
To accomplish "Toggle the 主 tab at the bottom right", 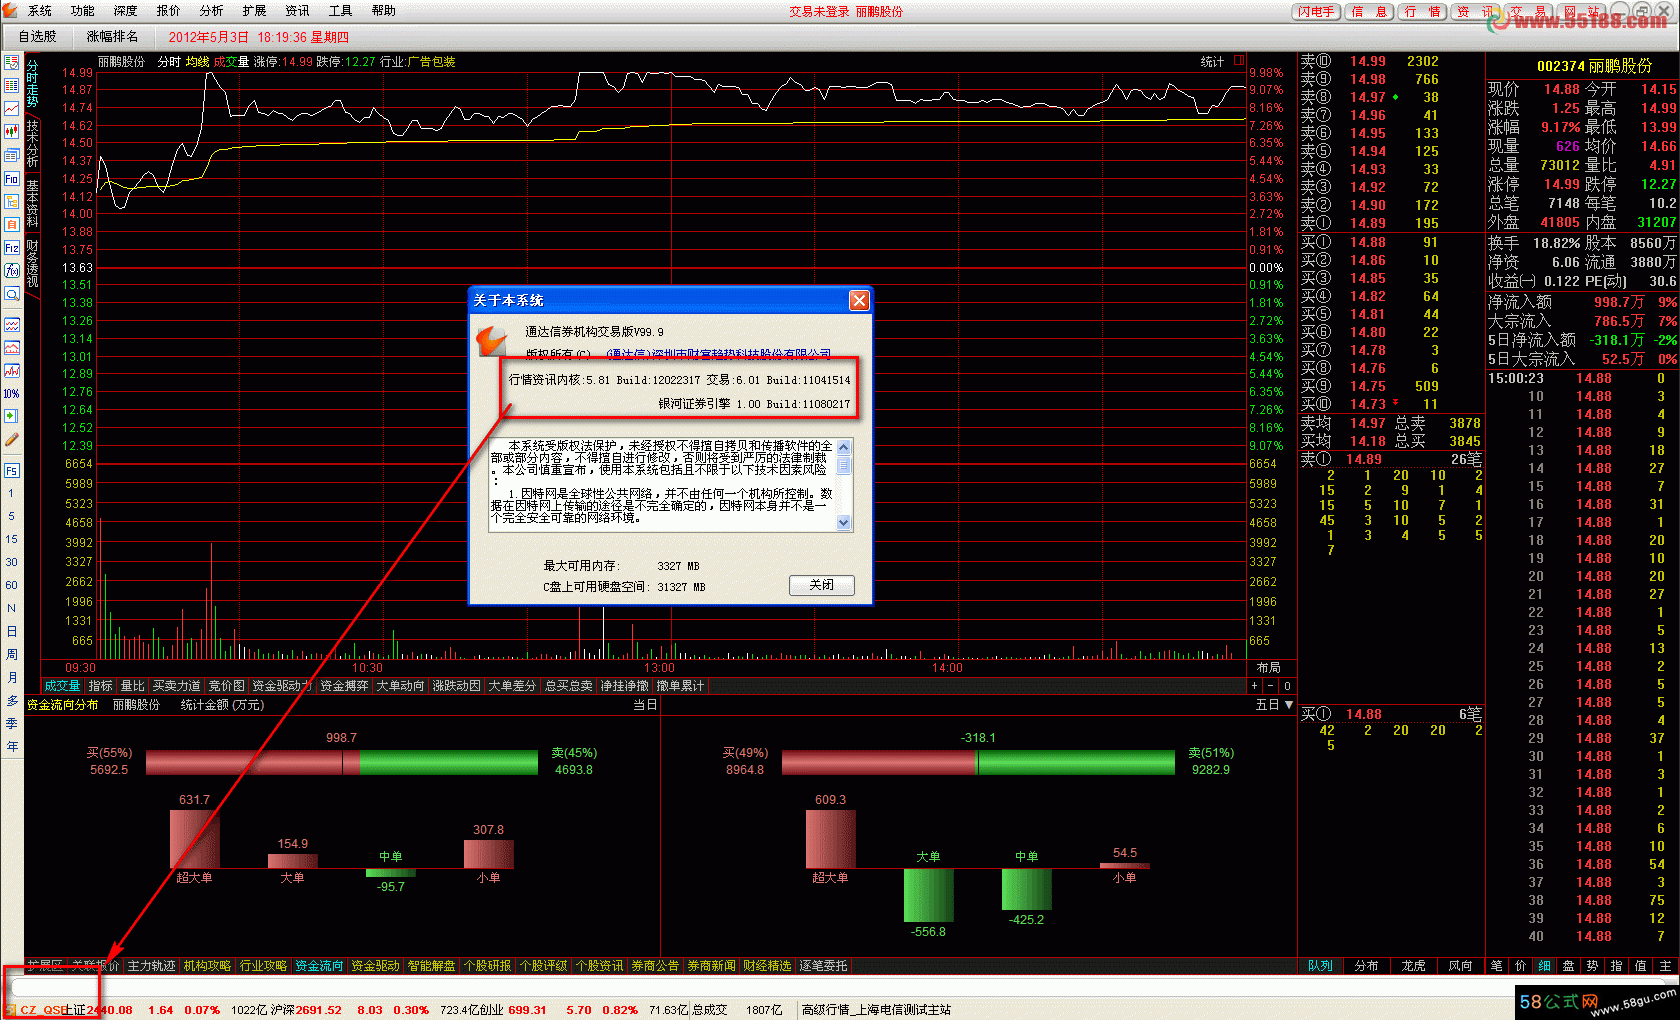I will point(1665,966).
